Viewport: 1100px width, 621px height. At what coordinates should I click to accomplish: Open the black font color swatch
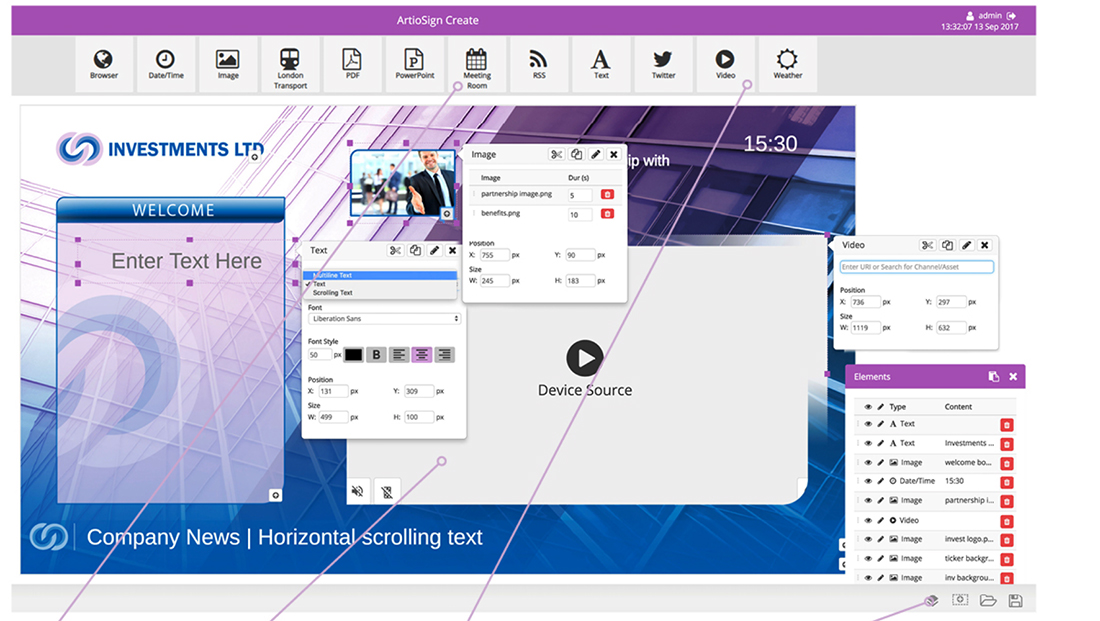[x=354, y=355]
